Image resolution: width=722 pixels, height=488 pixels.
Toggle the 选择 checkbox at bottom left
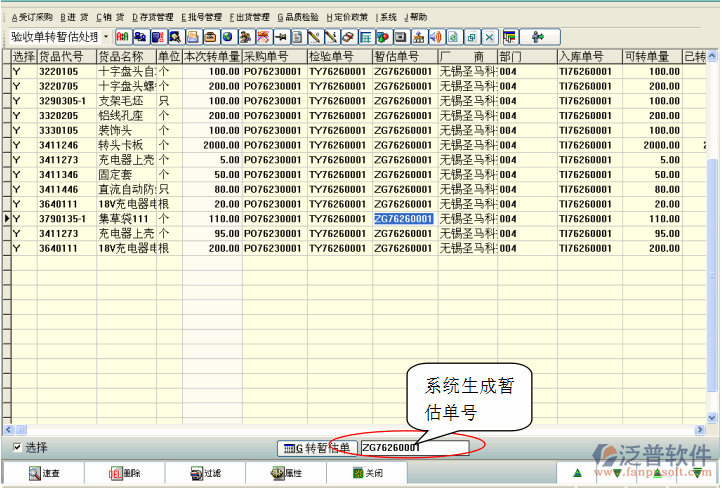point(16,447)
